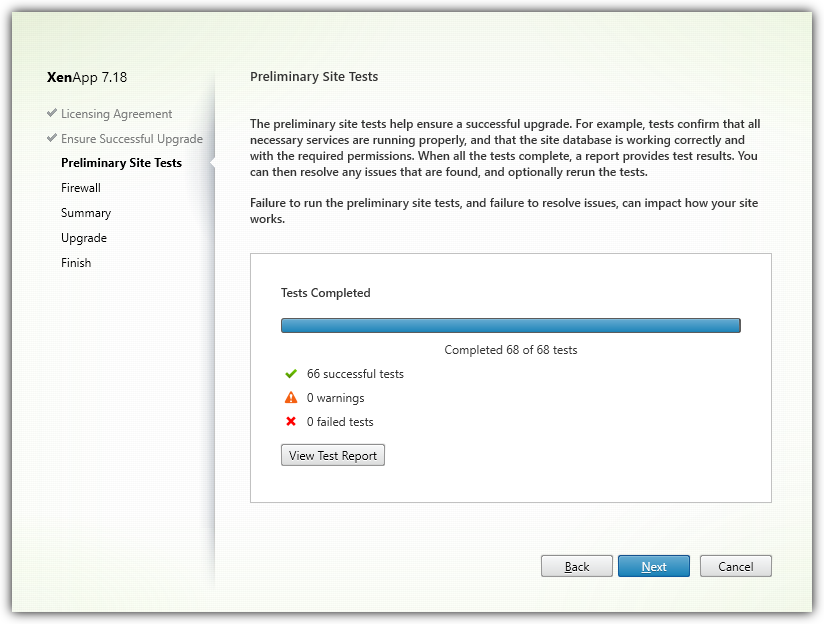Click the blue test progress bar
Viewport: 824px width, 624px height.
pos(511,325)
